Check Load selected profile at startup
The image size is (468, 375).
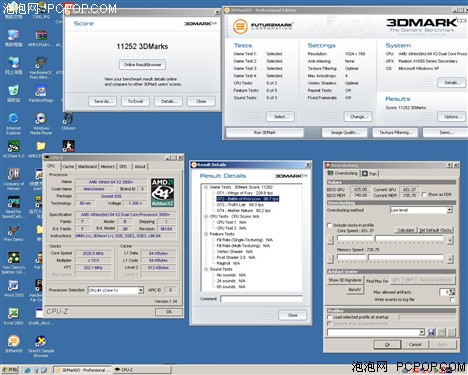click(x=329, y=317)
